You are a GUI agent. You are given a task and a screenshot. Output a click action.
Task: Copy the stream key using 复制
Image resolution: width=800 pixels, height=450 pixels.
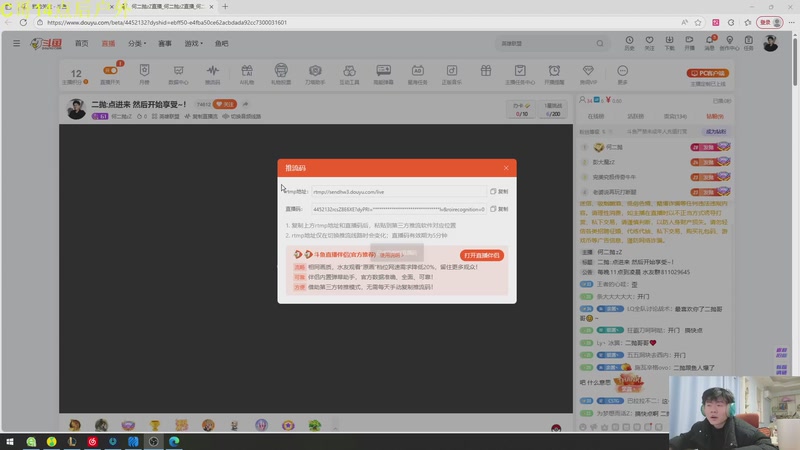(x=499, y=209)
